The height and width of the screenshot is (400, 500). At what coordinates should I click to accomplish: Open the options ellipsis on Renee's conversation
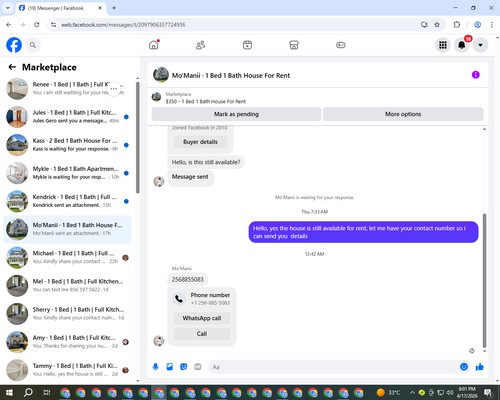(x=114, y=88)
